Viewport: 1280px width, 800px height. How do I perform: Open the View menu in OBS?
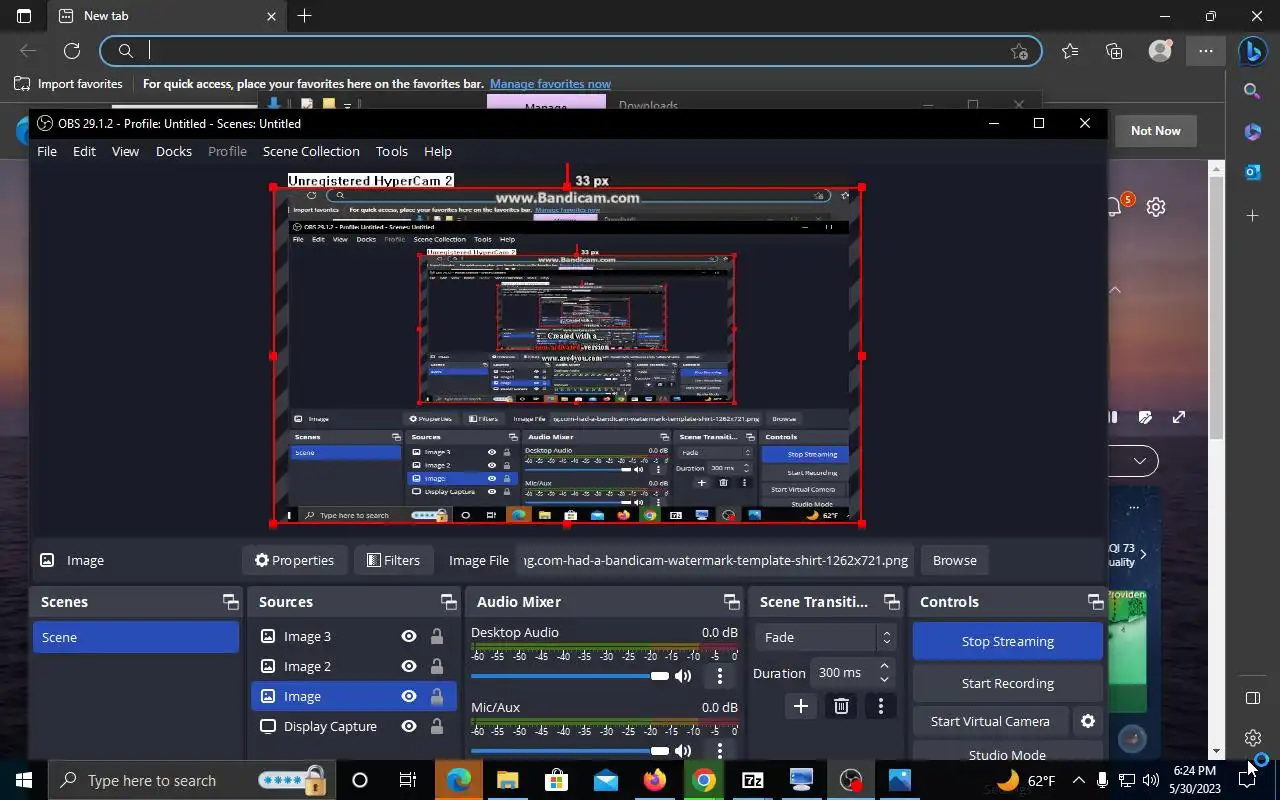(125, 151)
